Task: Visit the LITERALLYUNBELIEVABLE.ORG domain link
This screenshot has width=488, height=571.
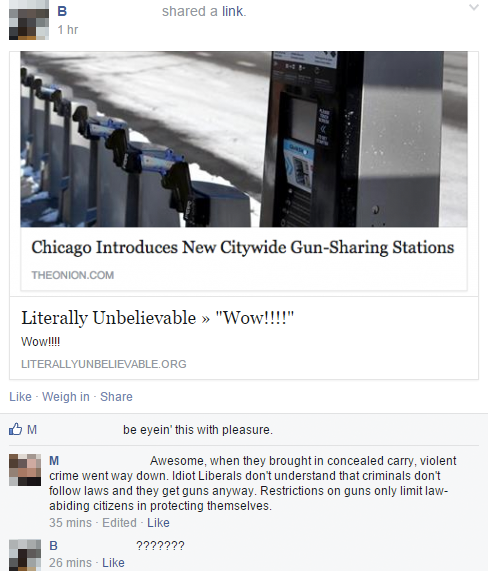Action: pos(104,364)
